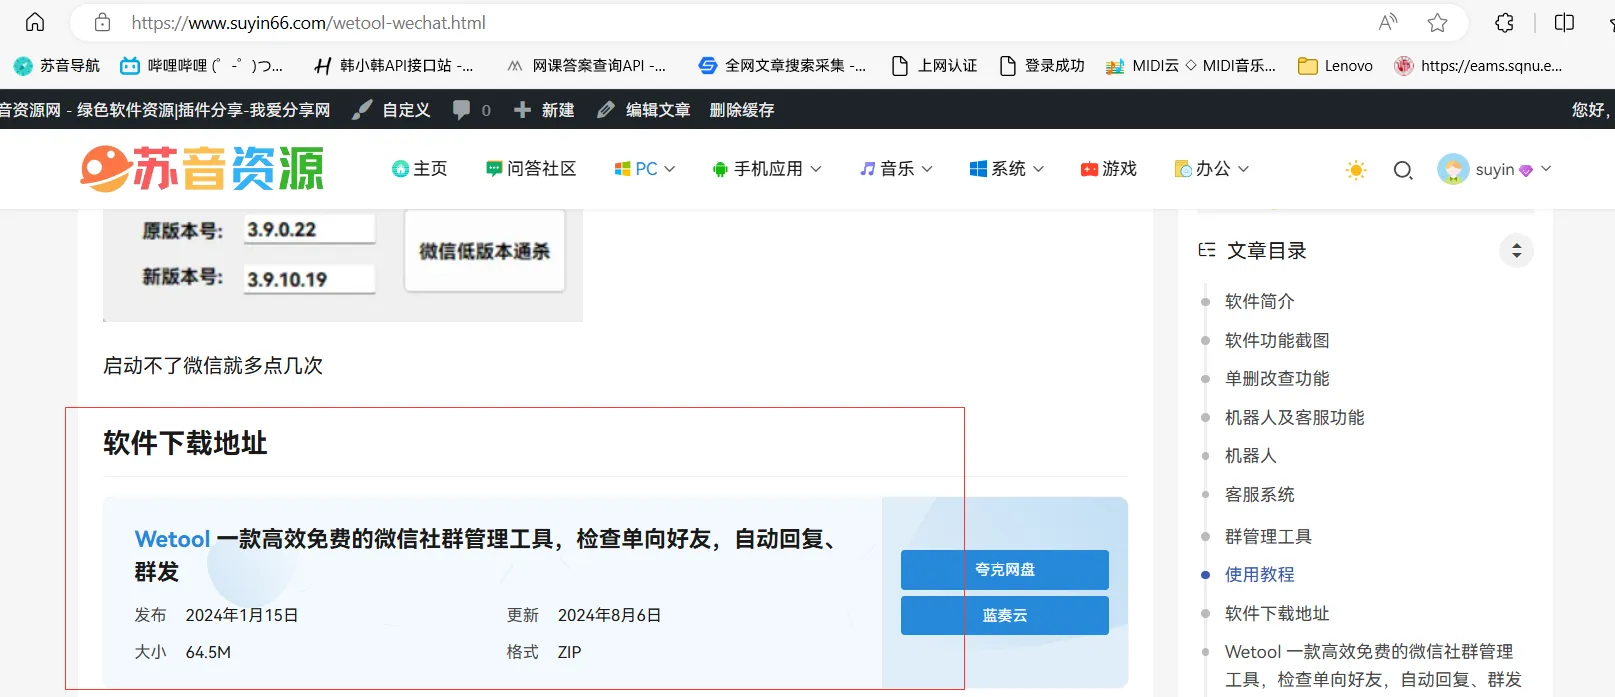Click 编辑文章 in the admin bar

(x=645, y=110)
